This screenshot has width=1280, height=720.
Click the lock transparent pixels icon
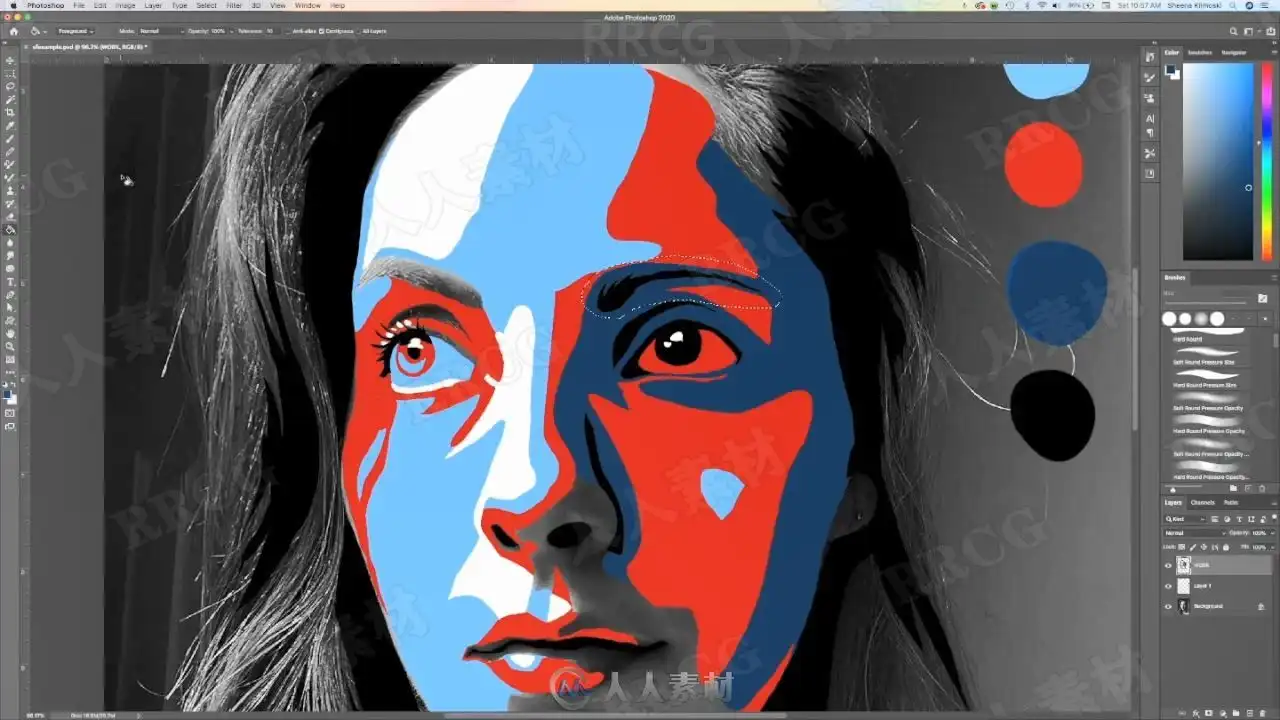tap(1182, 547)
